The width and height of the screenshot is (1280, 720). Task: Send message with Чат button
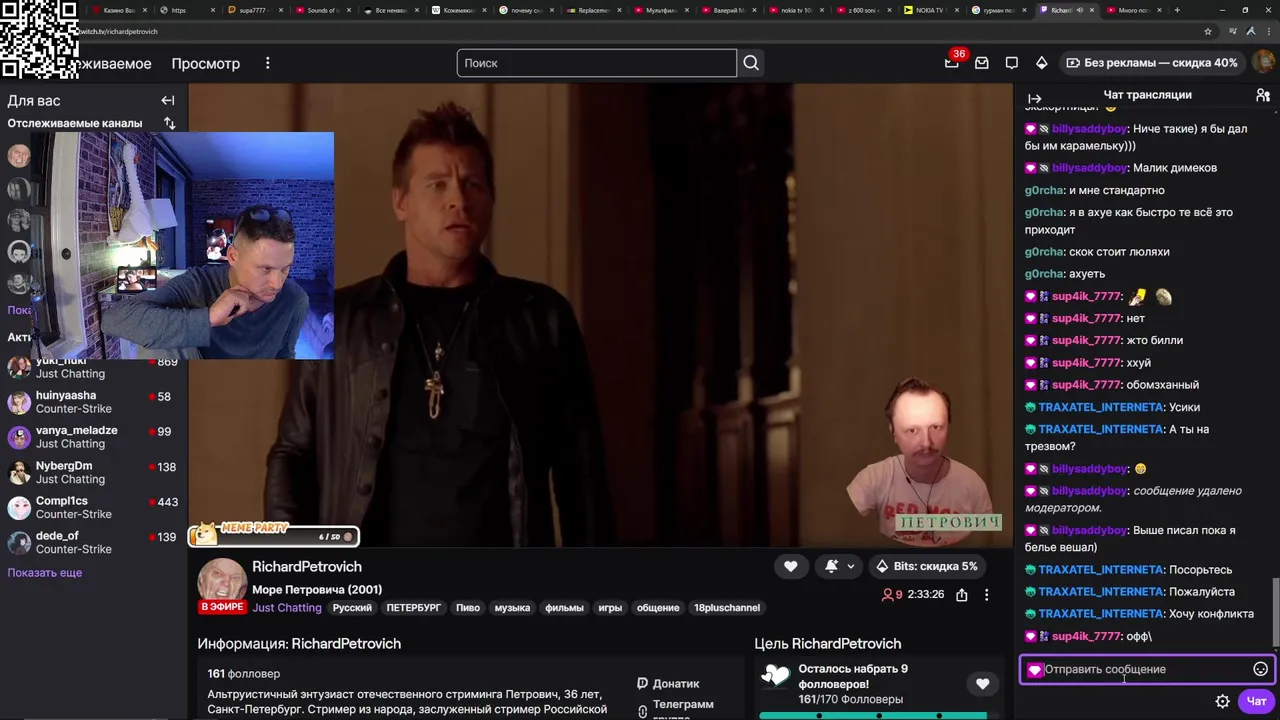1257,701
